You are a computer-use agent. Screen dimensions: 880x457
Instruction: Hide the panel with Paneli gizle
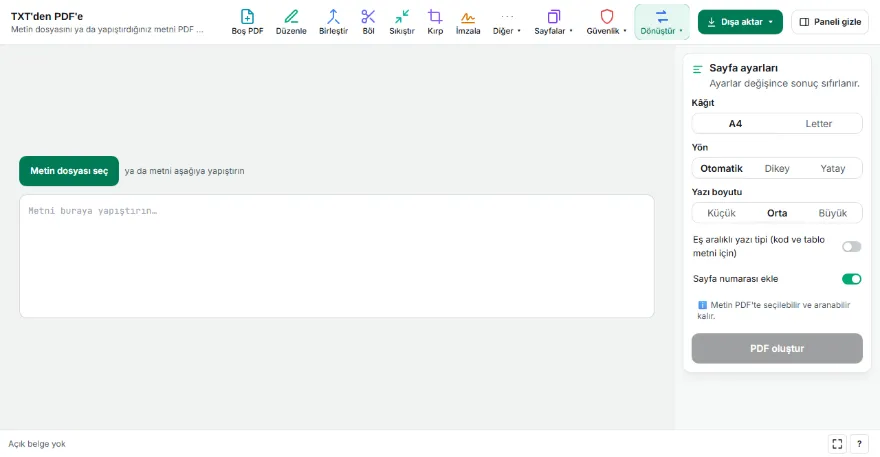tap(830, 22)
